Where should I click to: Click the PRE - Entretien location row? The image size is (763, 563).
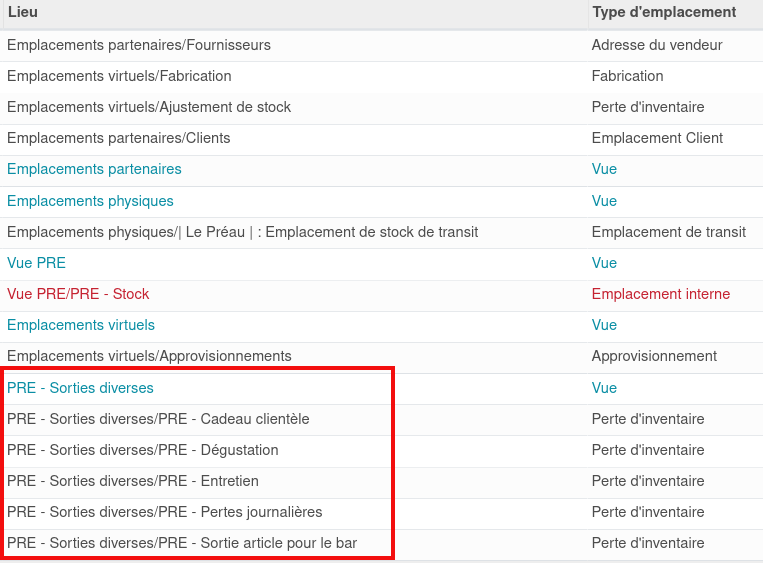(133, 481)
